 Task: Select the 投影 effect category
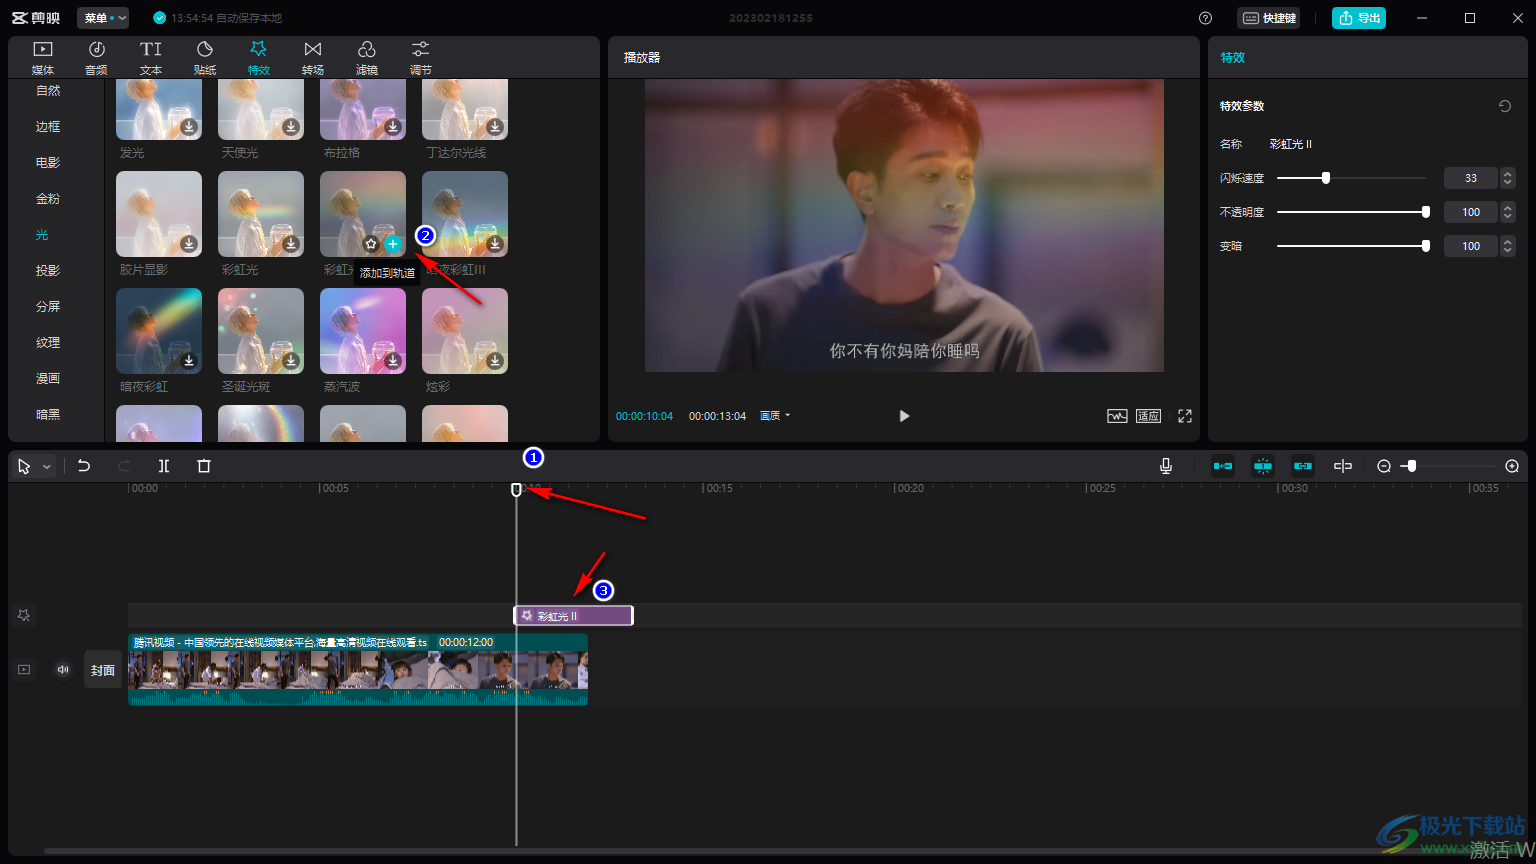(x=48, y=271)
